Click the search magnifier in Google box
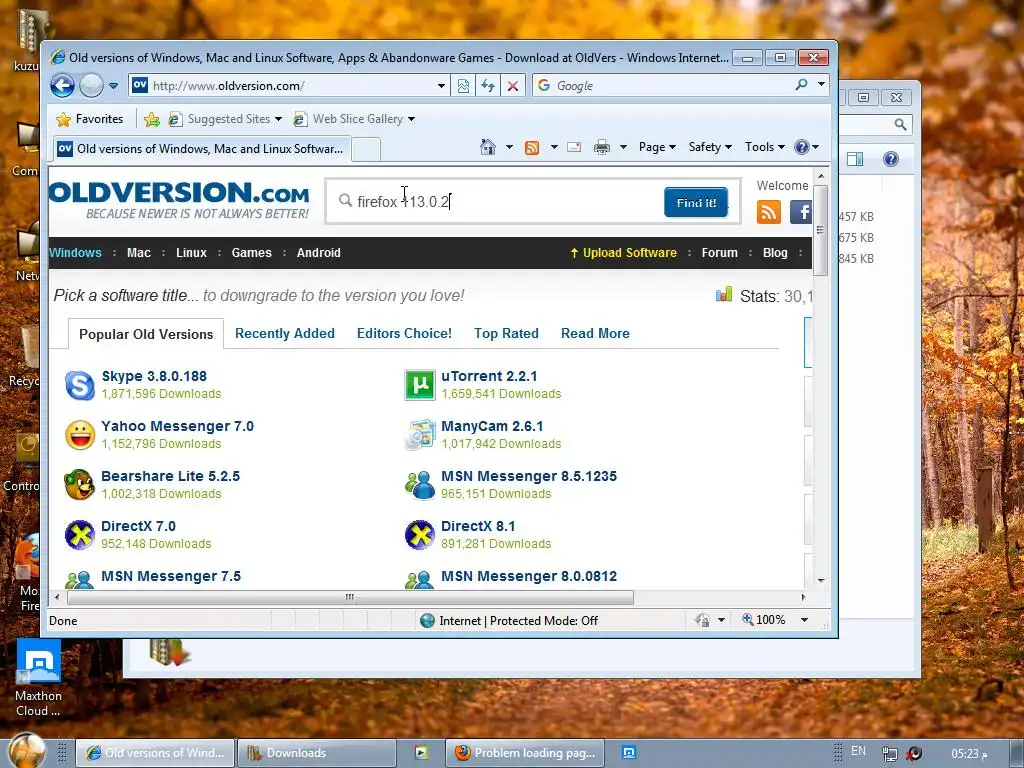 (801, 85)
